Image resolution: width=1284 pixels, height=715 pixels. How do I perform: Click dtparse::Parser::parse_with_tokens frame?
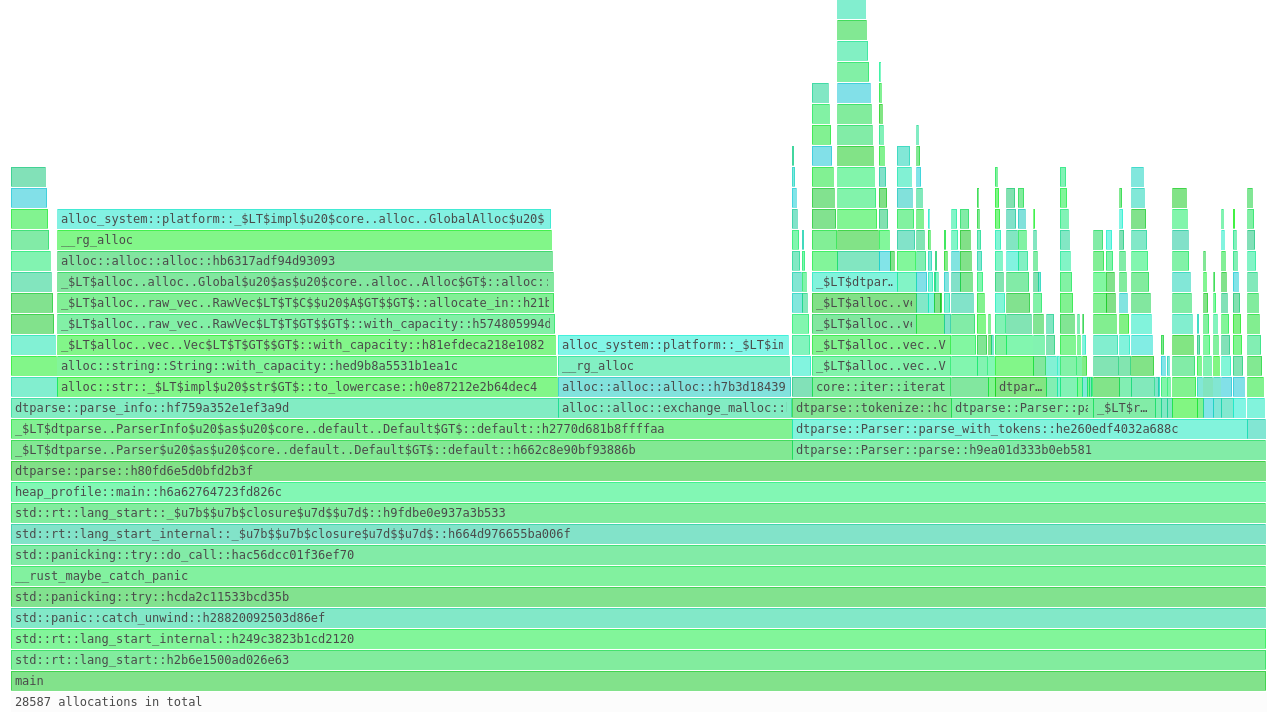(x=1018, y=429)
